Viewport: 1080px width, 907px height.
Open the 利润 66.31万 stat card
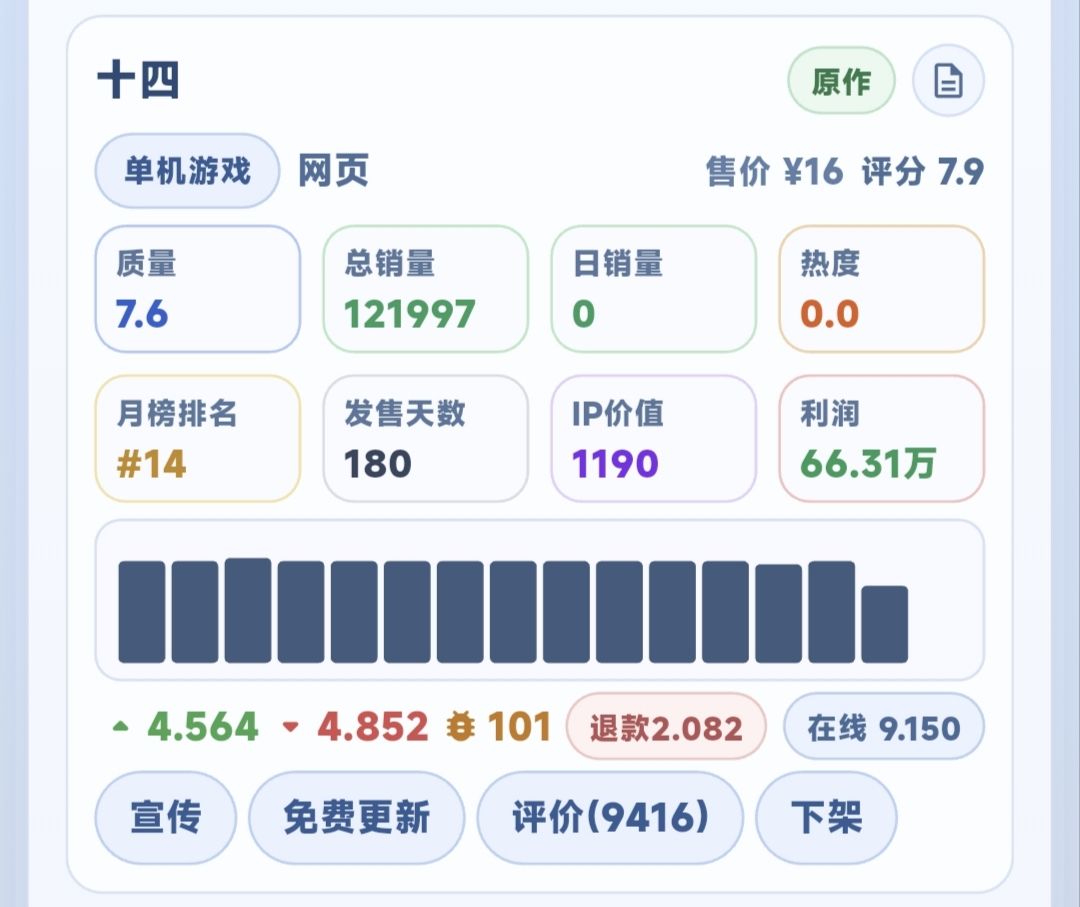[x=882, y=439]
